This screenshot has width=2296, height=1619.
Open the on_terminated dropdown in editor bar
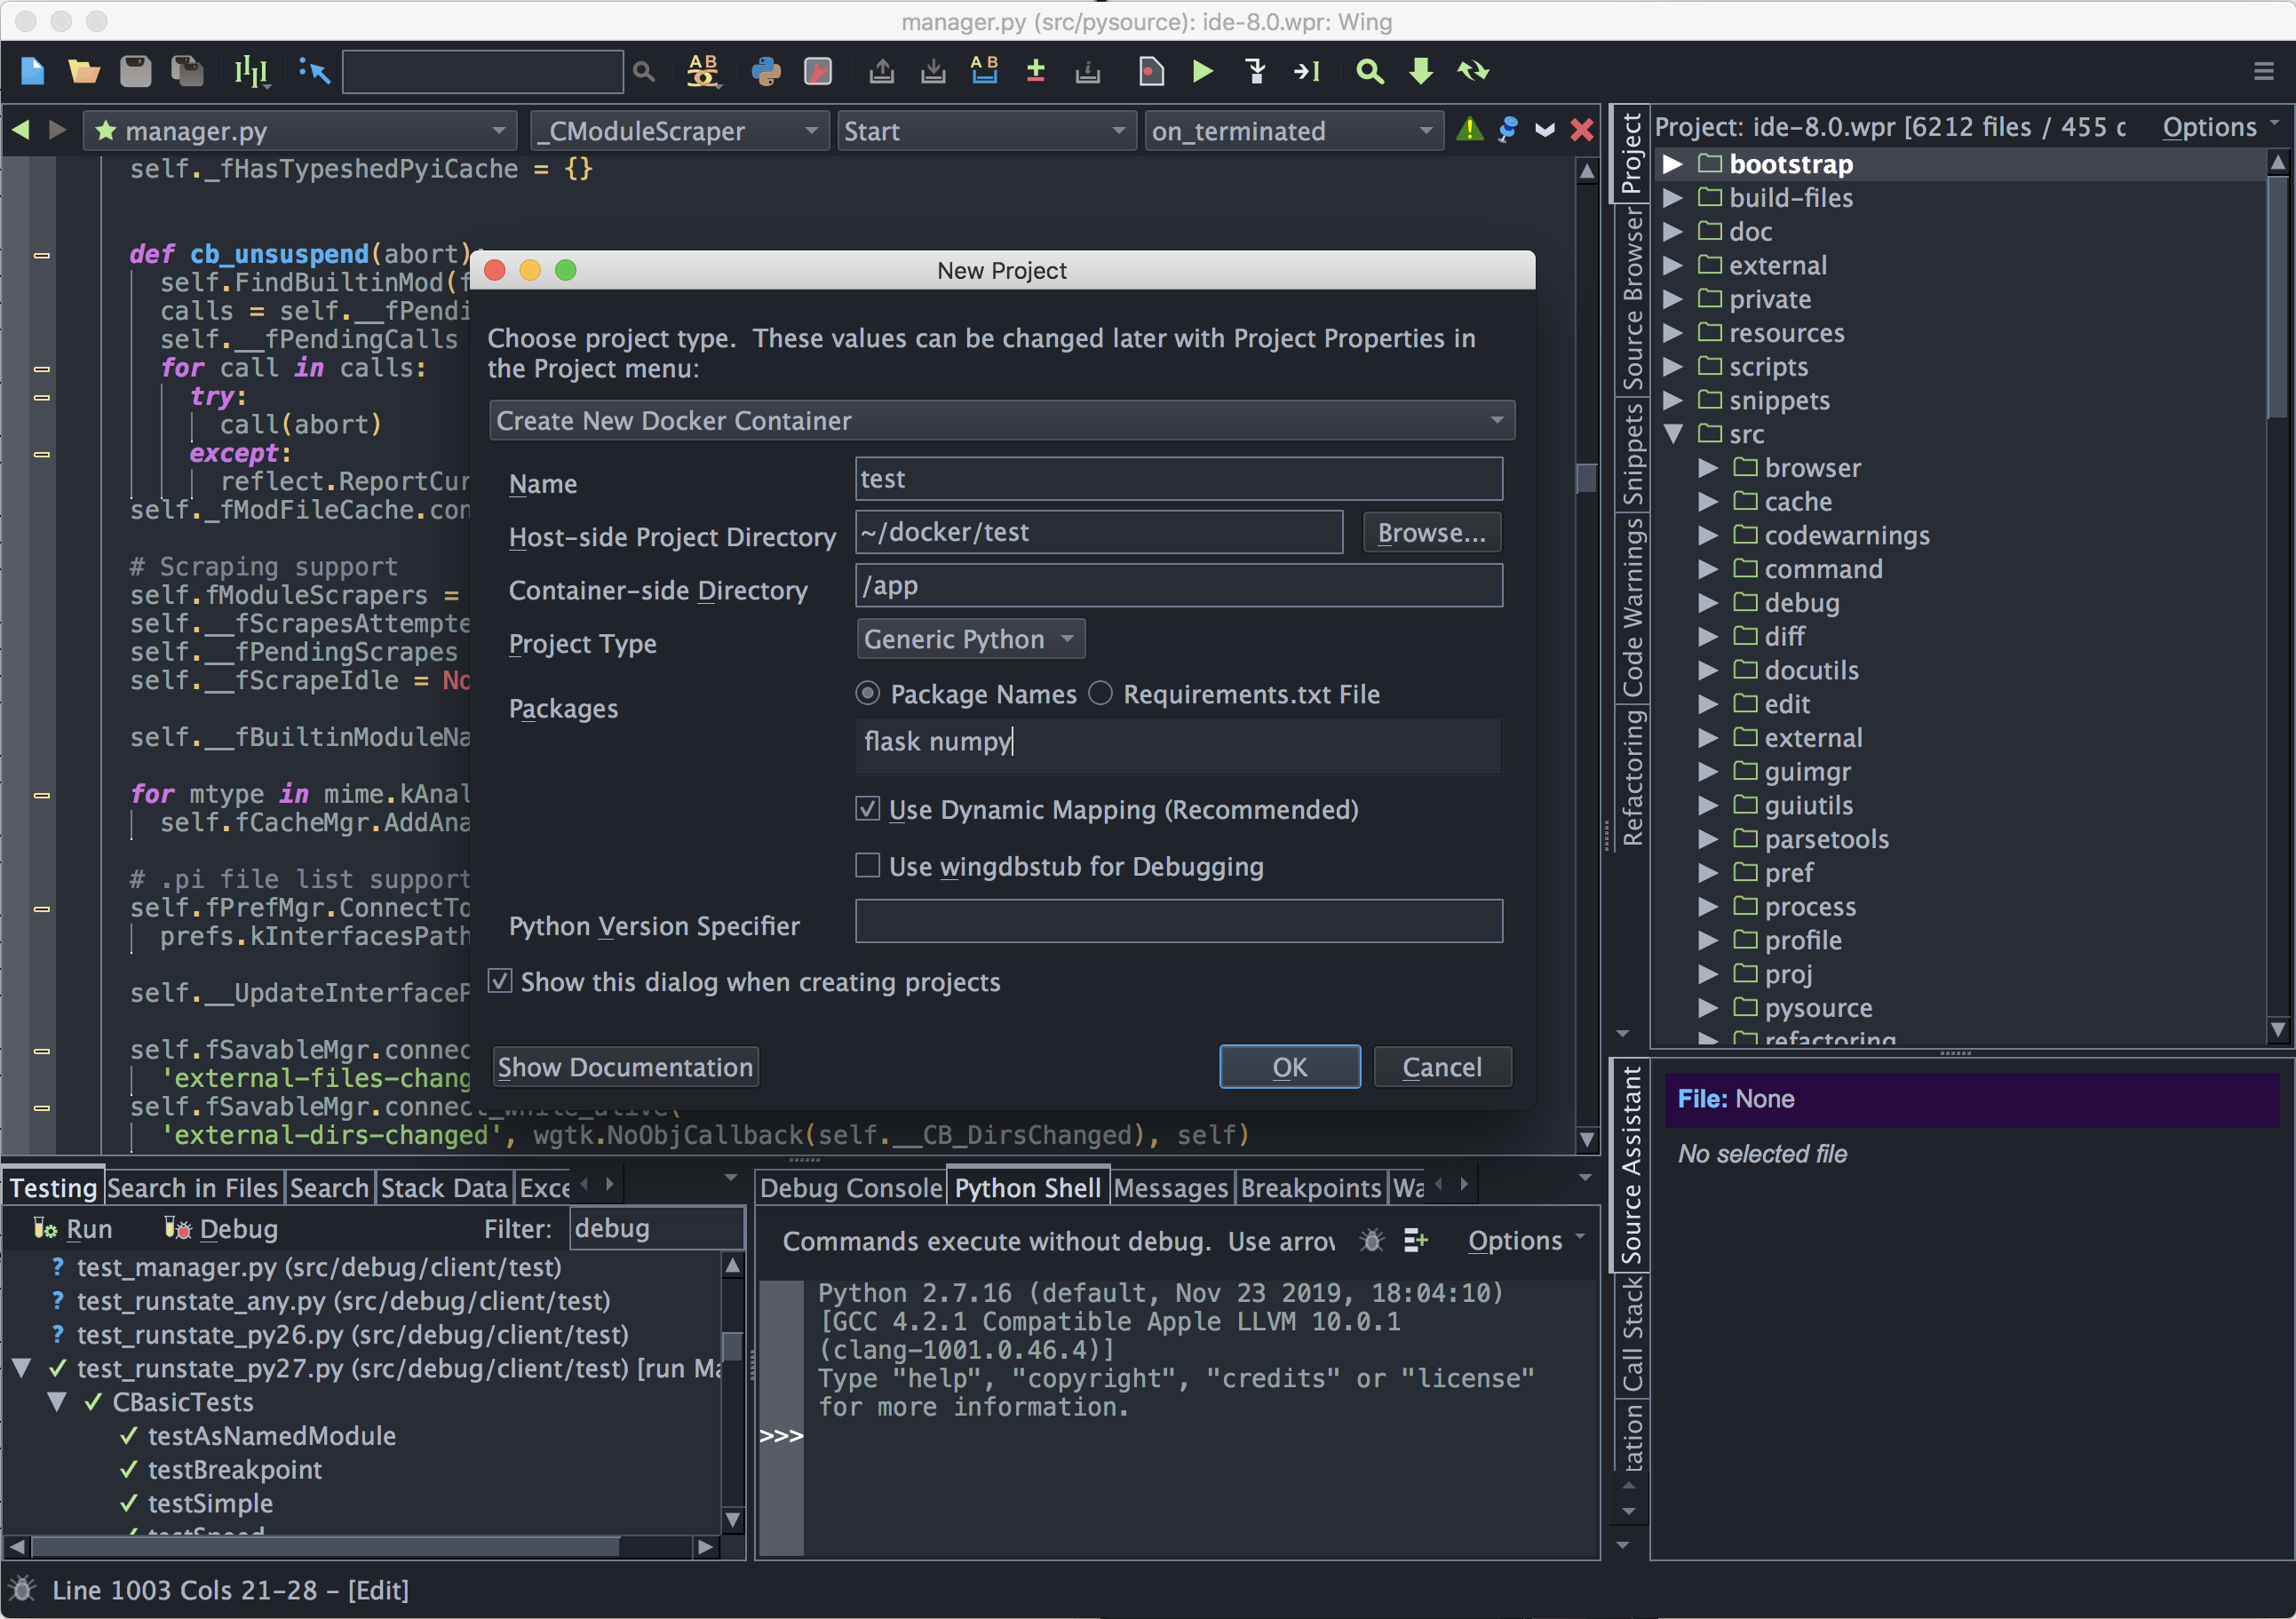coord(1293,131)
